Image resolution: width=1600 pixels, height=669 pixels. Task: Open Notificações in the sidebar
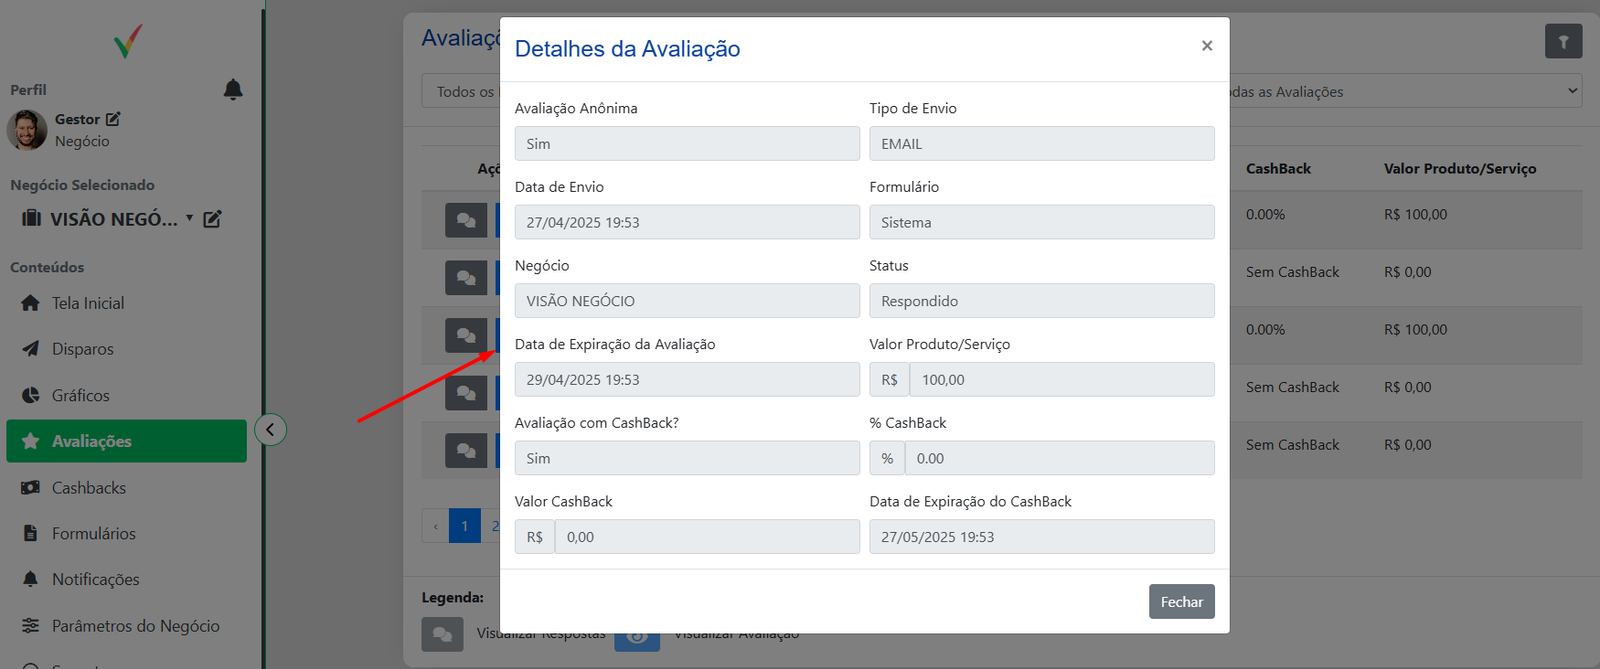95,580
